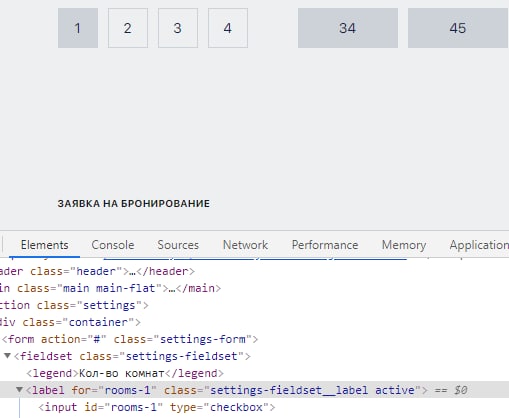Viewport: 509px width, 418px height.
Task: Collapse the label for="rooms-1" node
Action: 19,390
